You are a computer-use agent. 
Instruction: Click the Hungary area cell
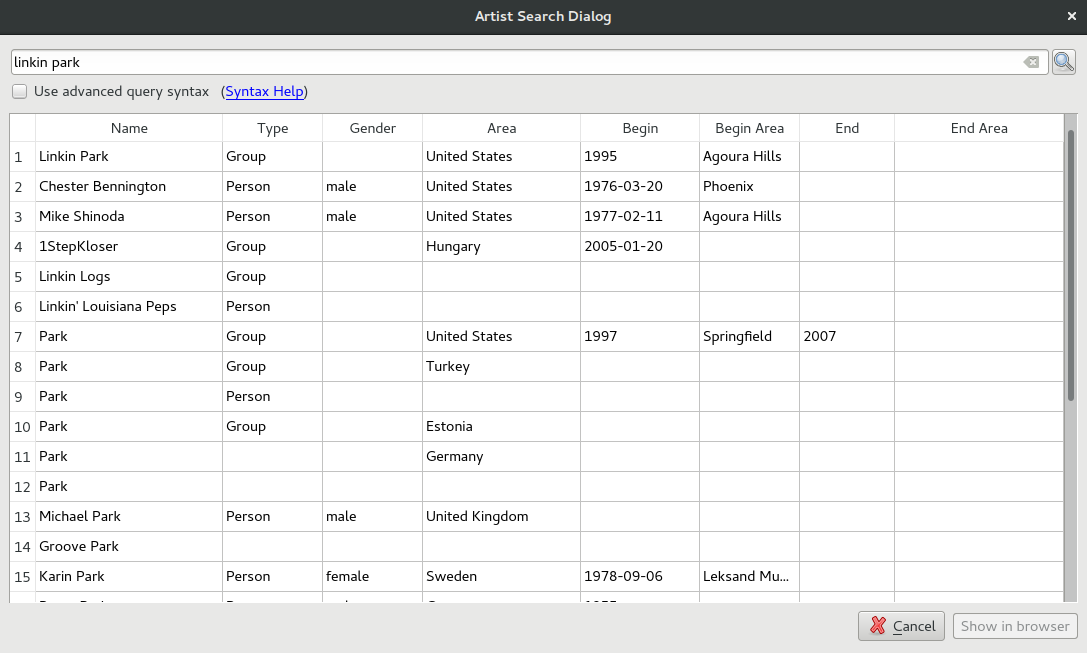(501, 246)
